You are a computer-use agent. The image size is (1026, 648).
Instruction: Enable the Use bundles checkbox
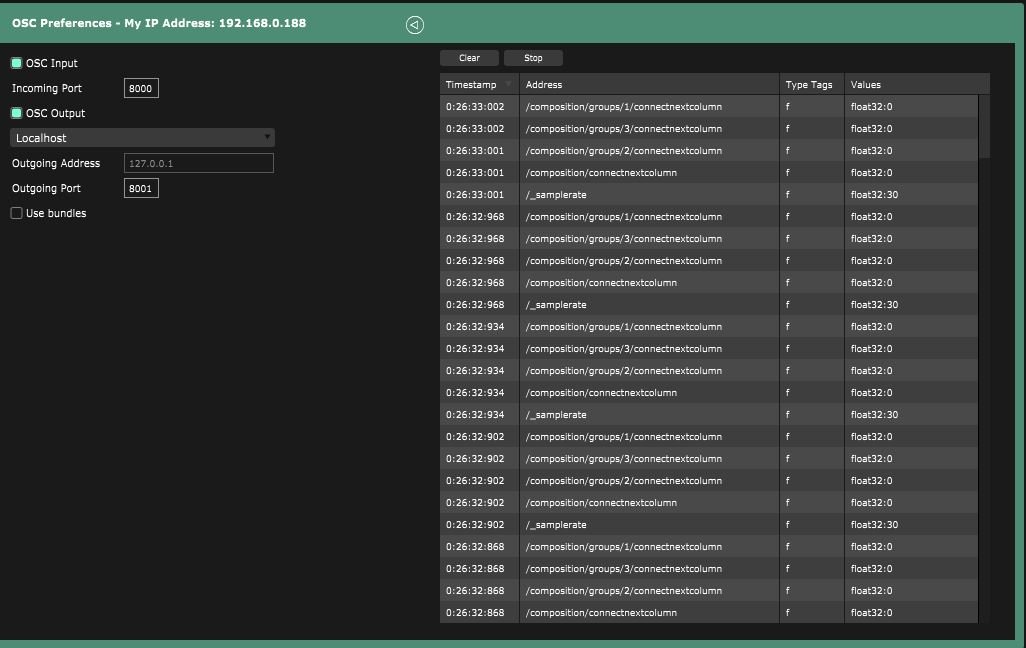[x=17, y=213]
